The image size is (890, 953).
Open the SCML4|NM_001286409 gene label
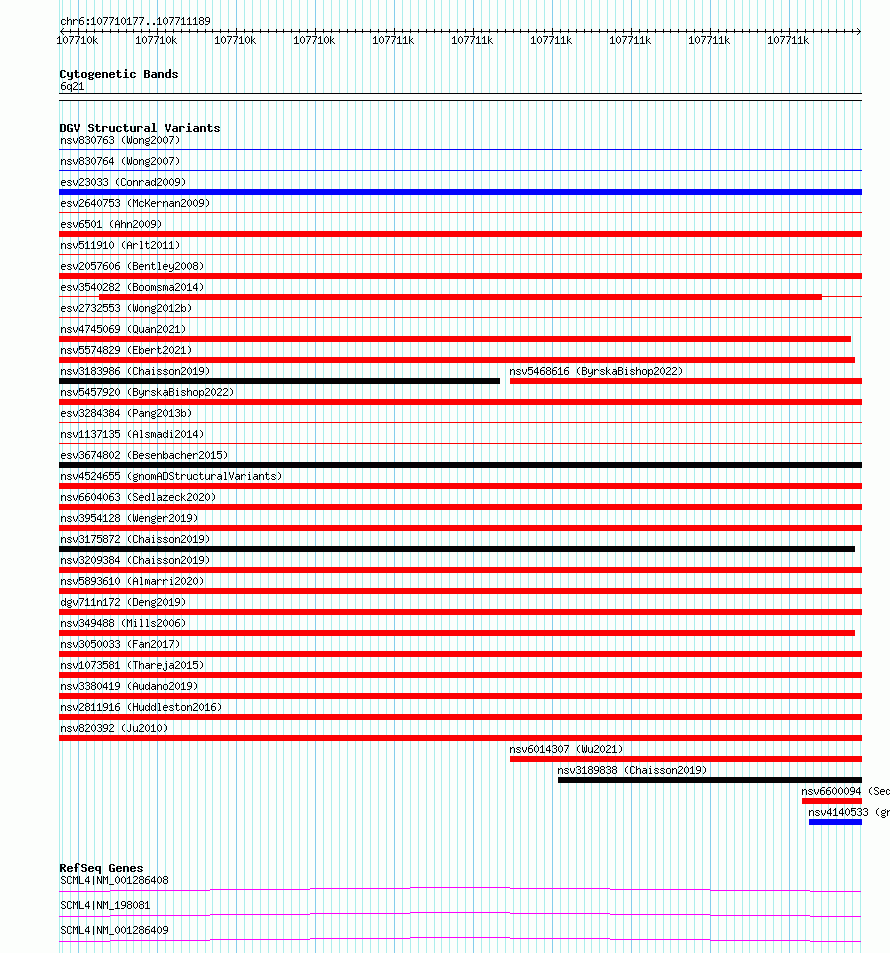point(114,931)
